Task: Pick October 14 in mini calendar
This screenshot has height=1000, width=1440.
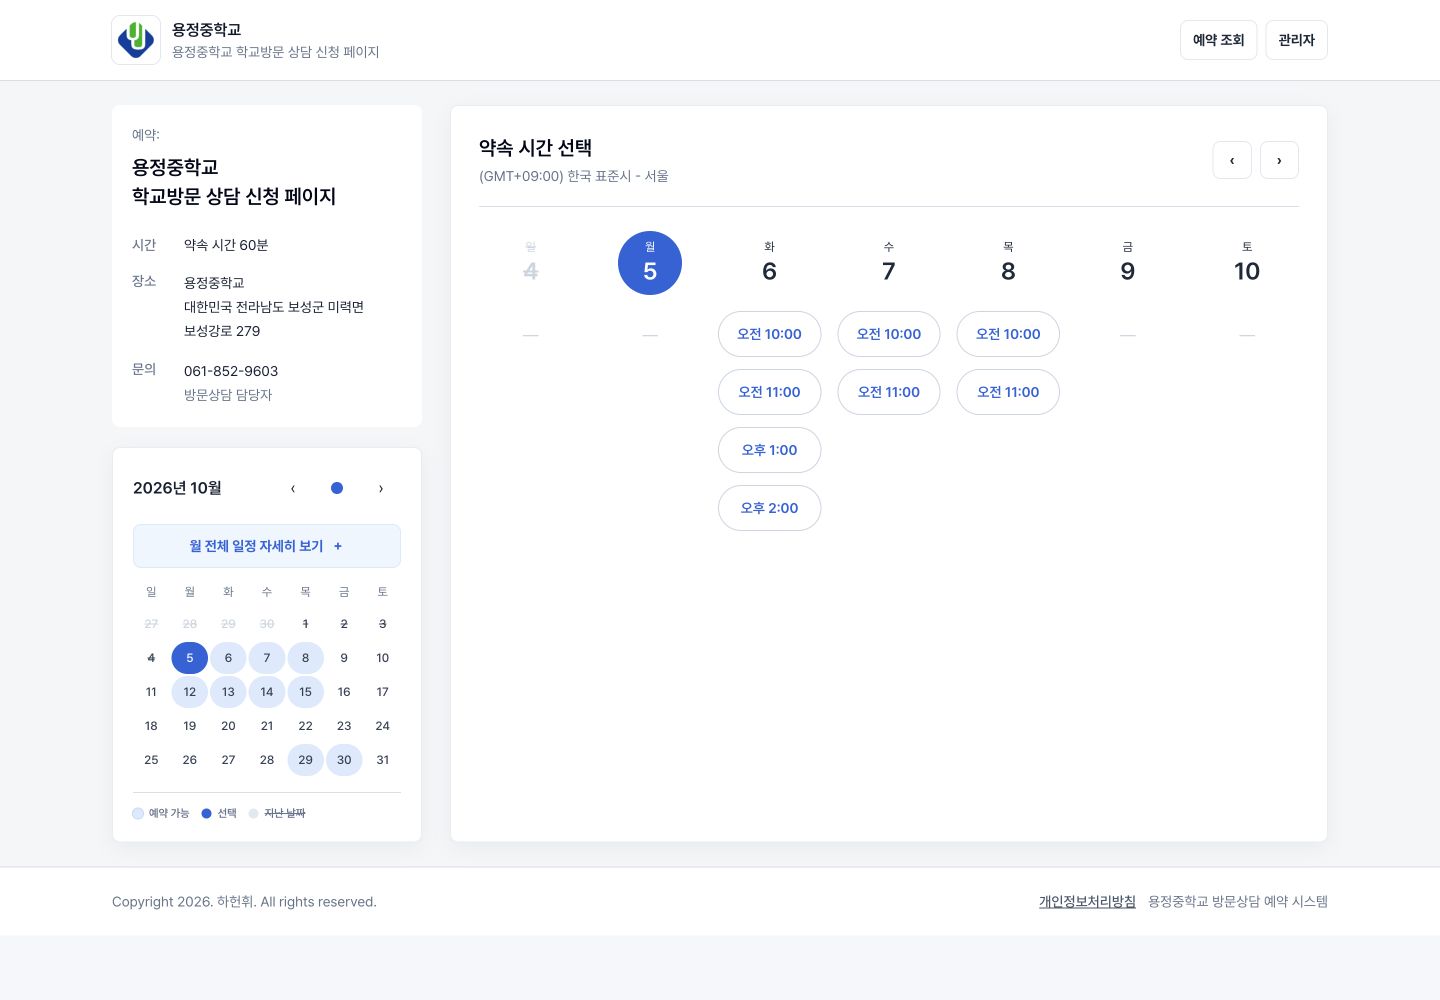Action: pos(267,692)
